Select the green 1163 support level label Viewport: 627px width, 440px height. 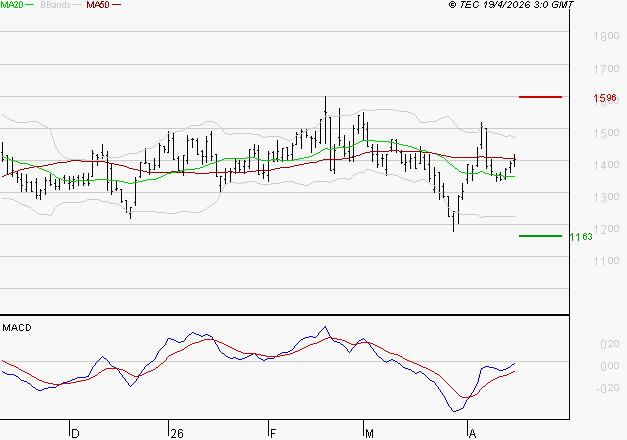pos(582,237)
